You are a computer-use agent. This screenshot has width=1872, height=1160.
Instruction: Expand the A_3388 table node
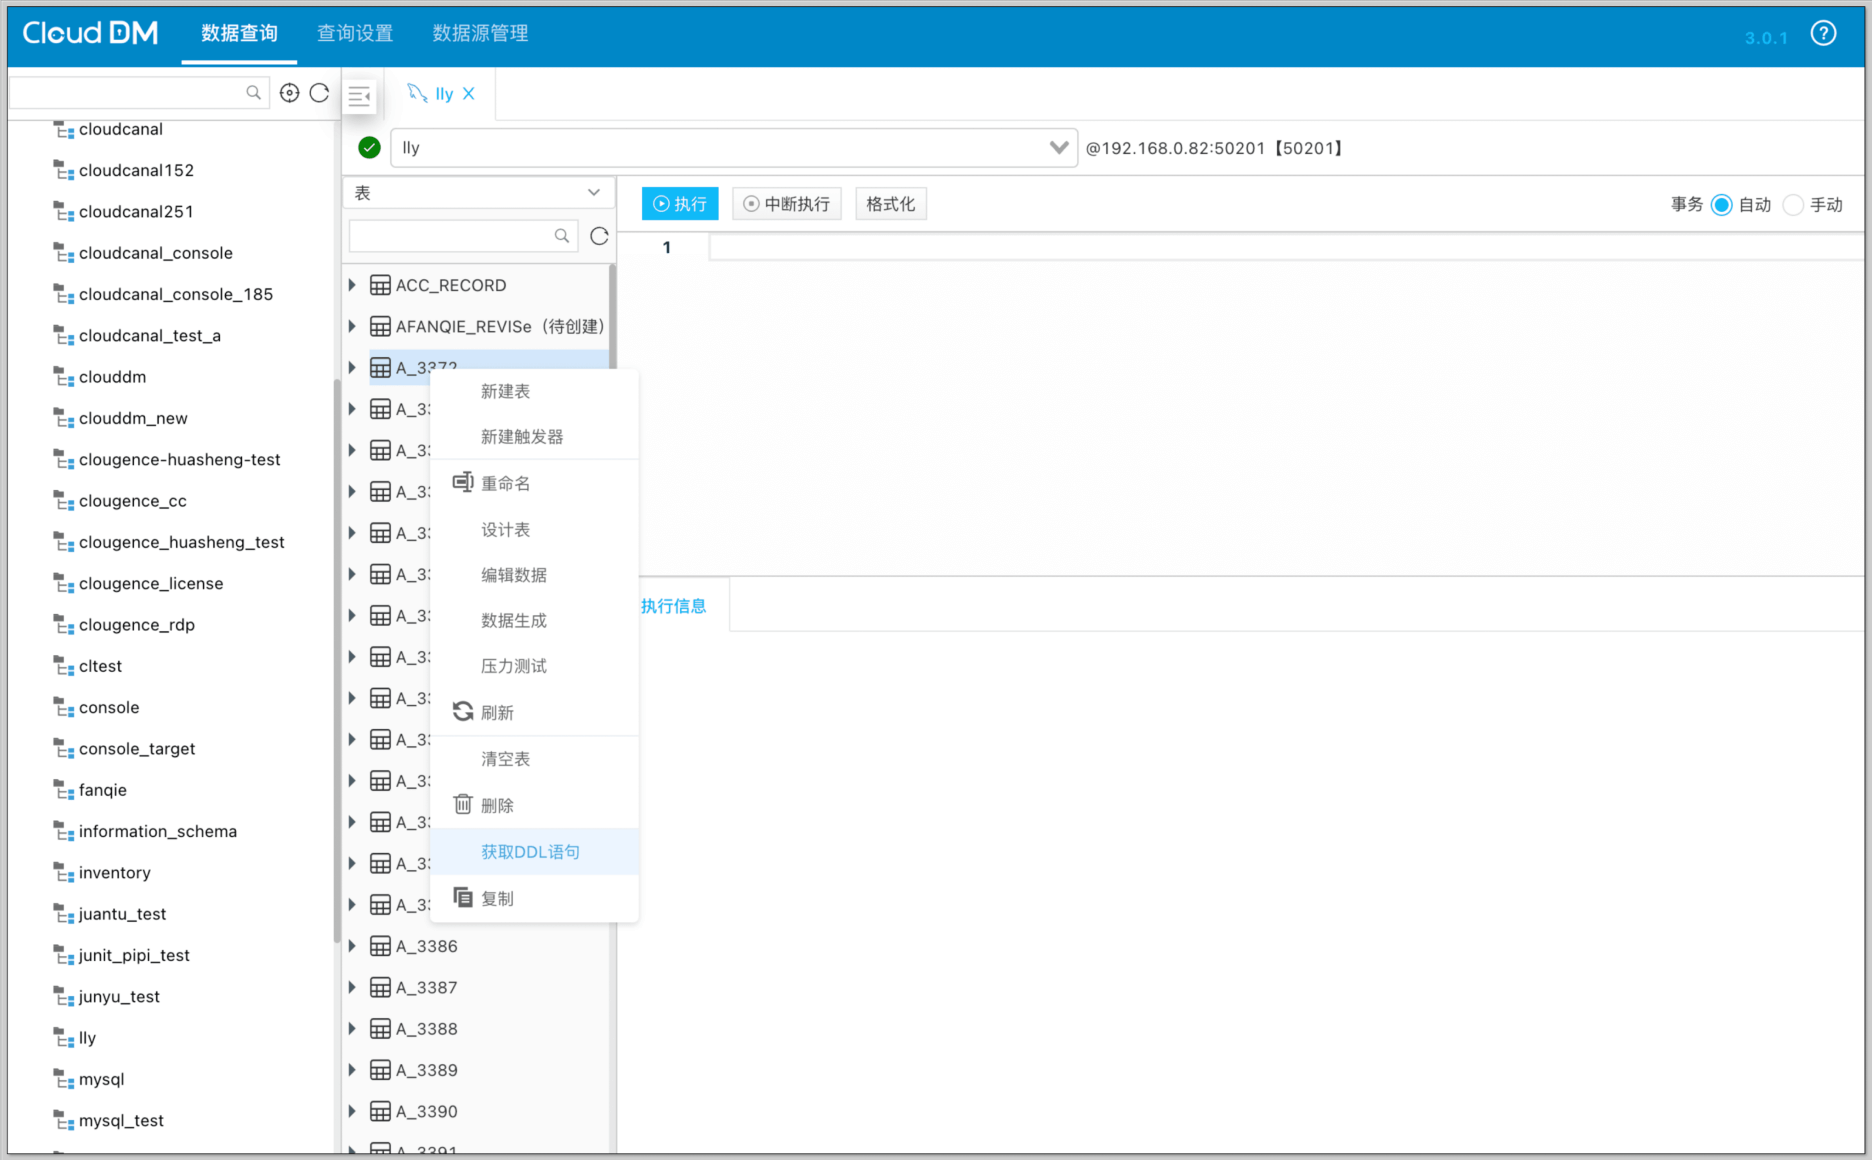[352, 1029]
